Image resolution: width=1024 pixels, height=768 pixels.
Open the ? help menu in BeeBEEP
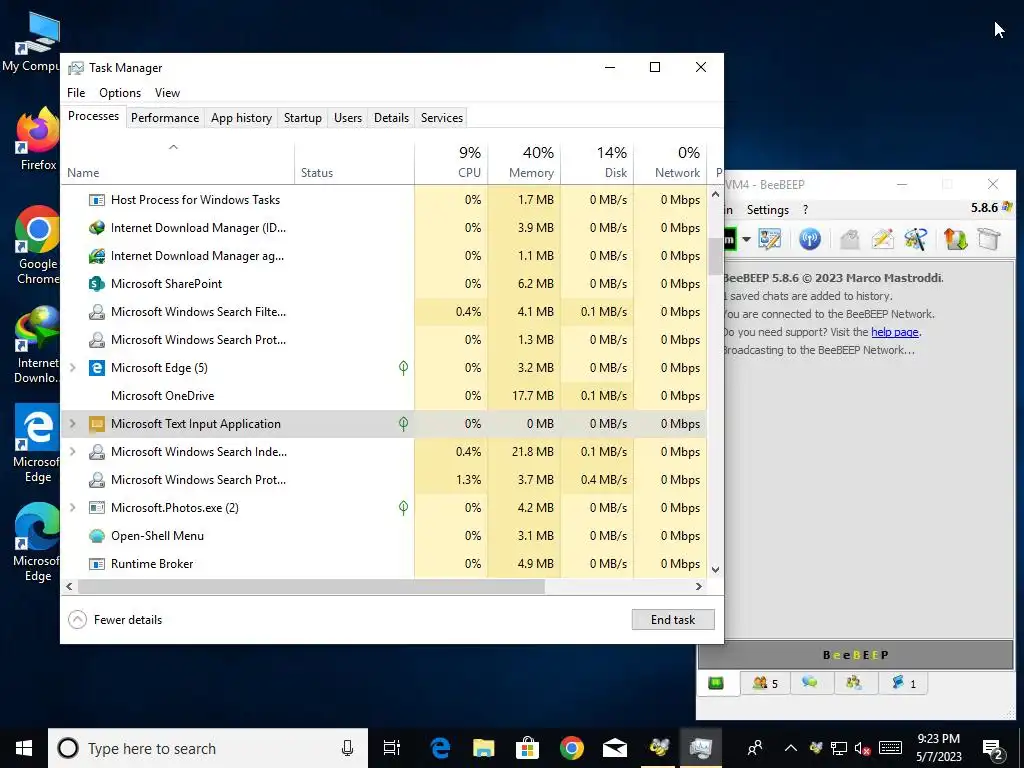tap(805, 210)
